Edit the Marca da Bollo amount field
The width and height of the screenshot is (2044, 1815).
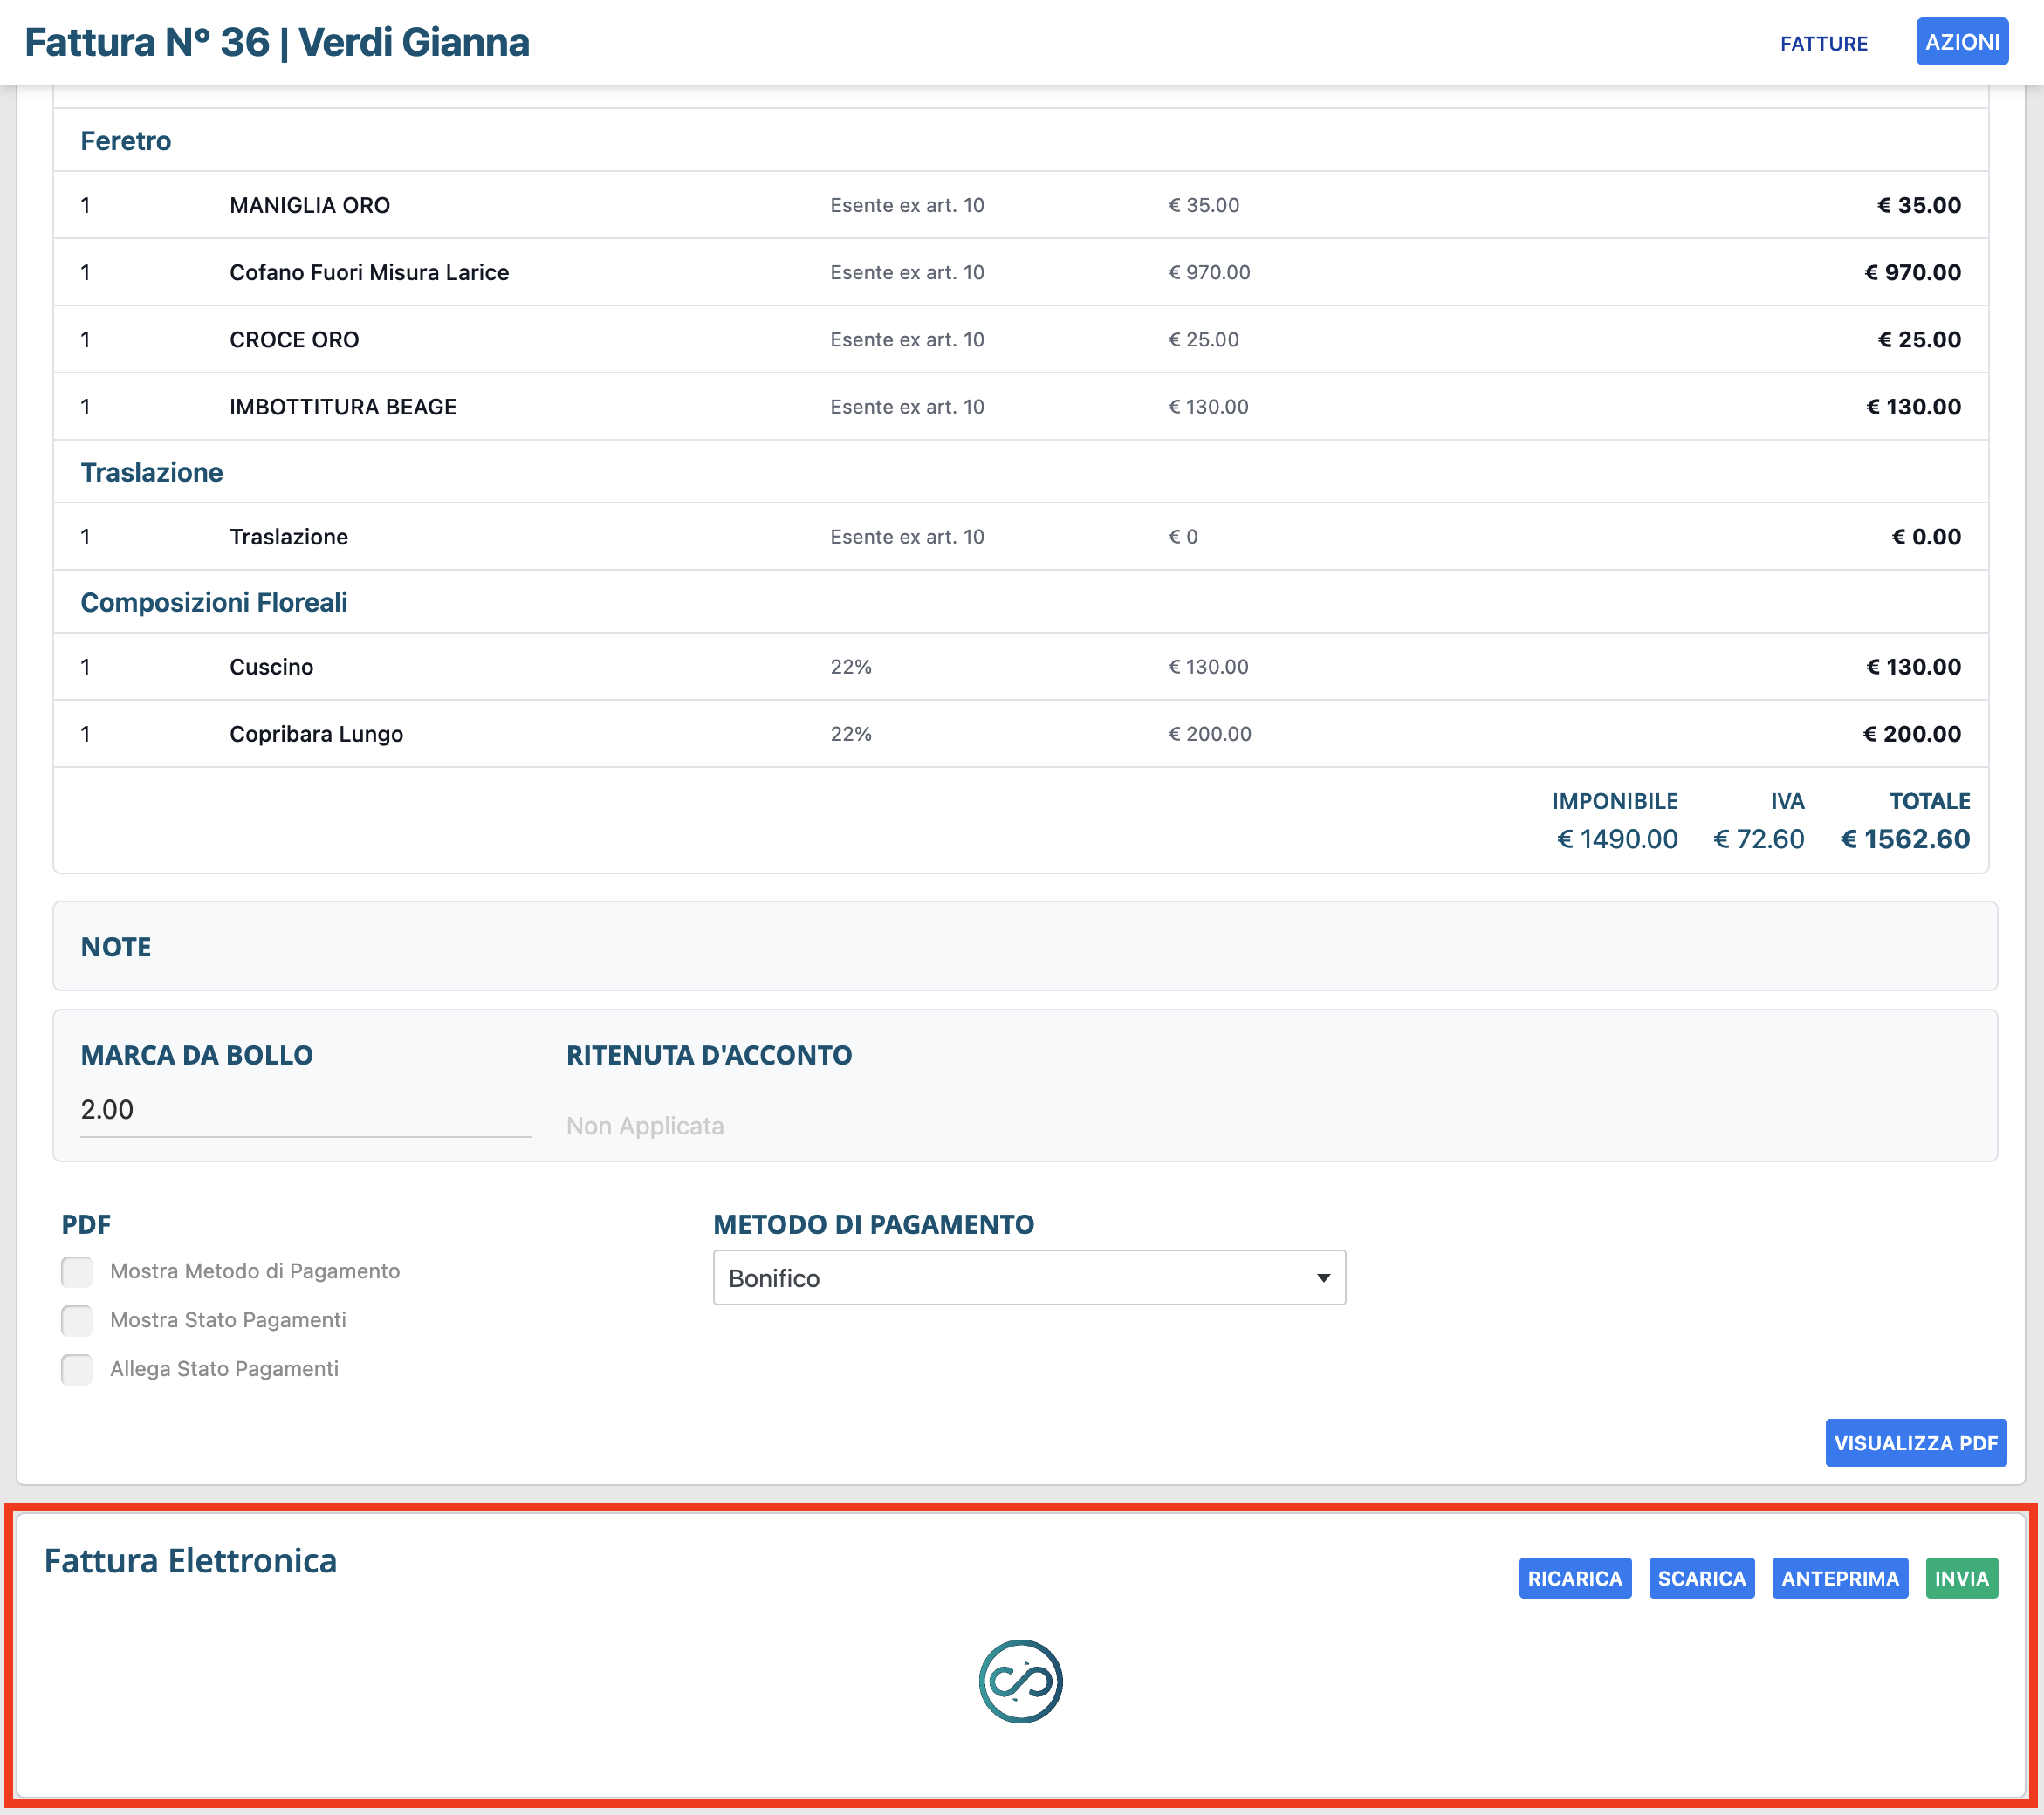pos(304,1110)
